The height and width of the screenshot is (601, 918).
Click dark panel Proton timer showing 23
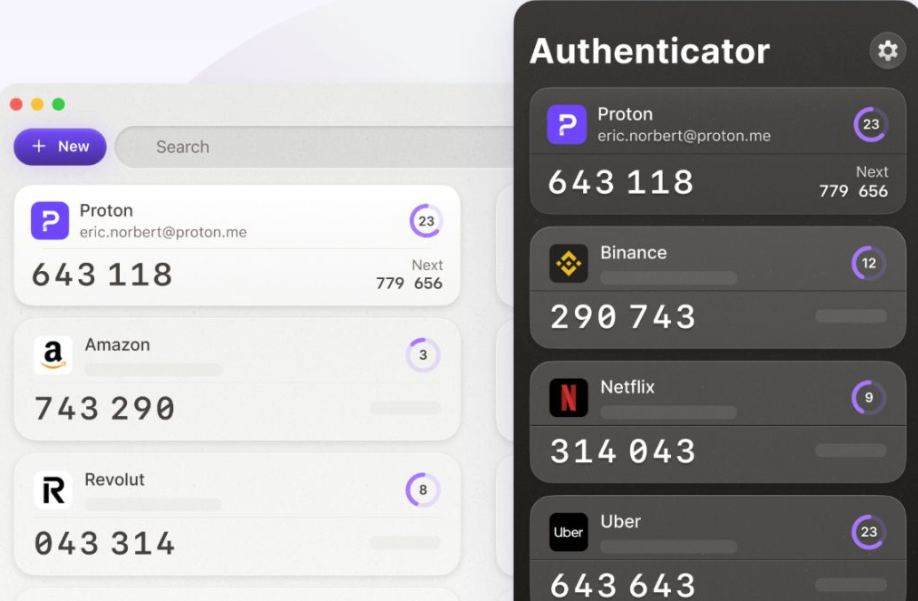tap(871, 124)
